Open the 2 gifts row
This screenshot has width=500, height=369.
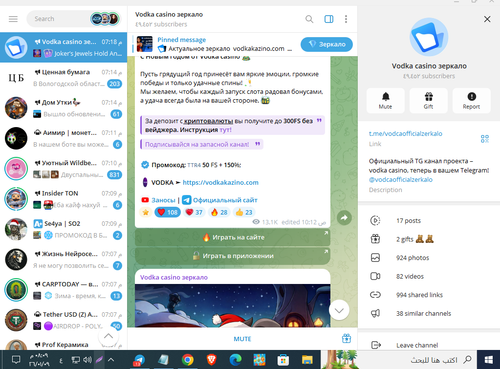coord(429,239)
